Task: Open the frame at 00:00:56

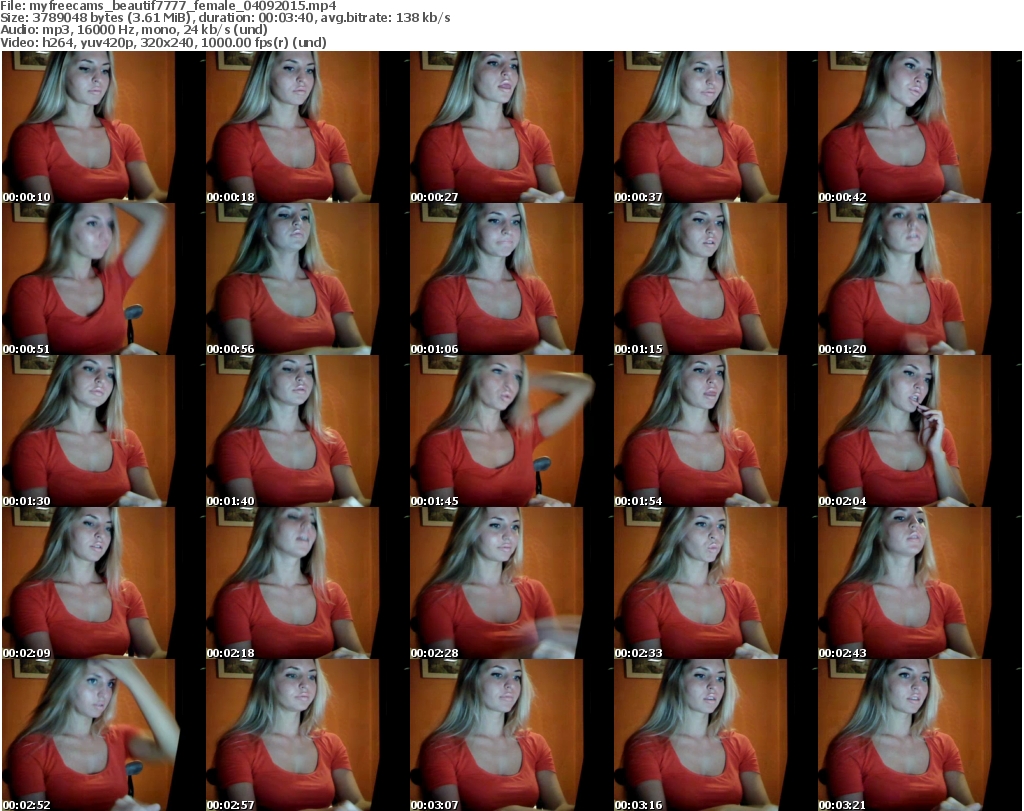Action: pos(308,279)
